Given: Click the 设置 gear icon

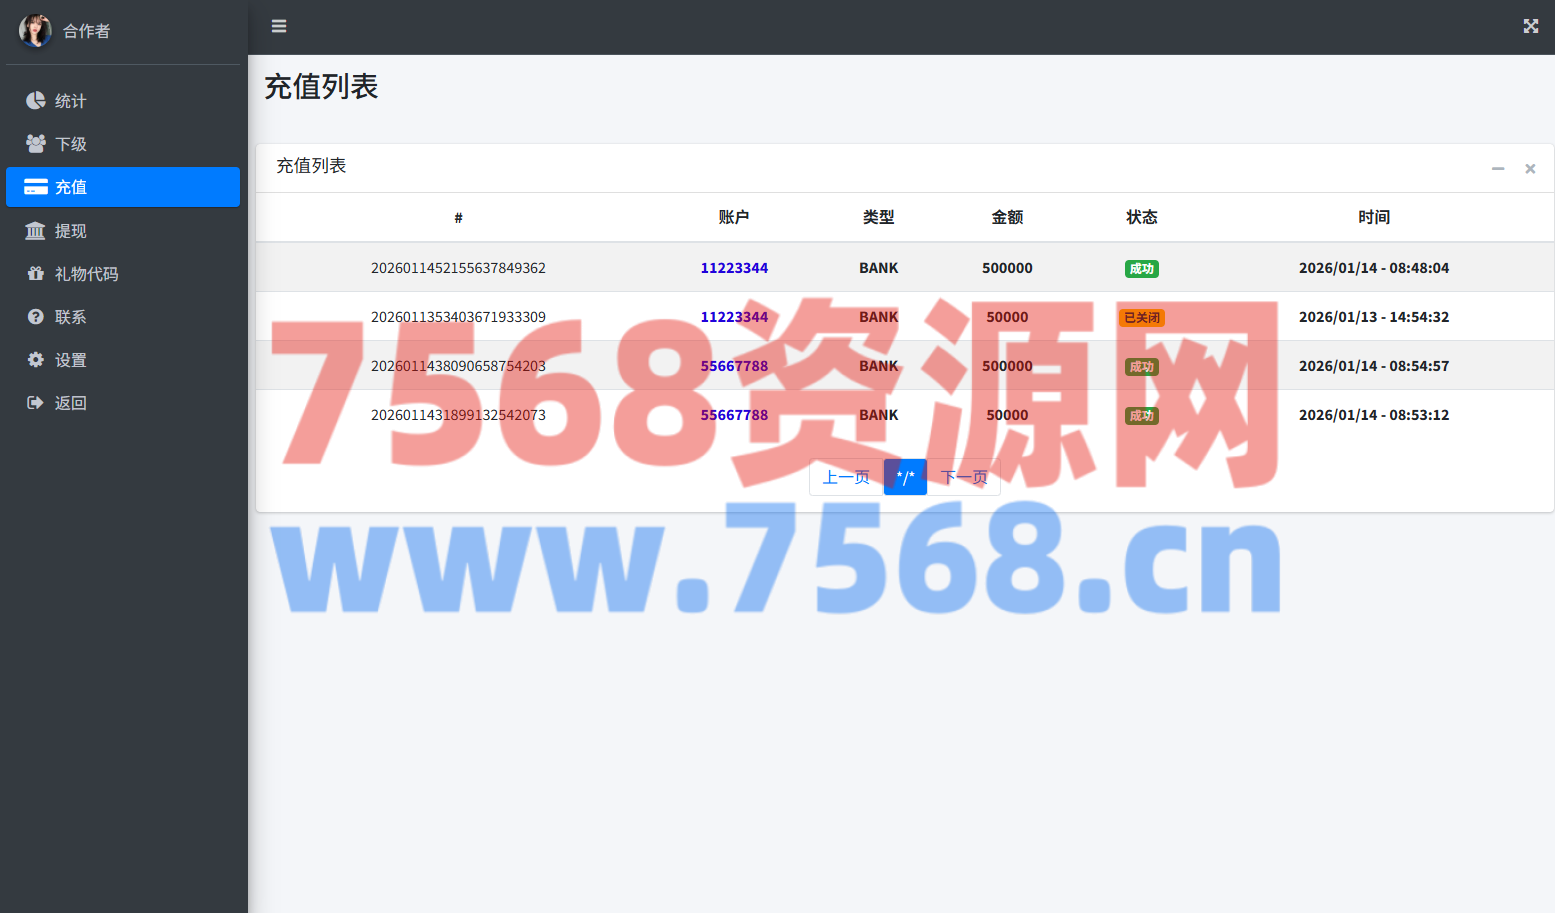Looking at the screenshot, I should [36, 360].
